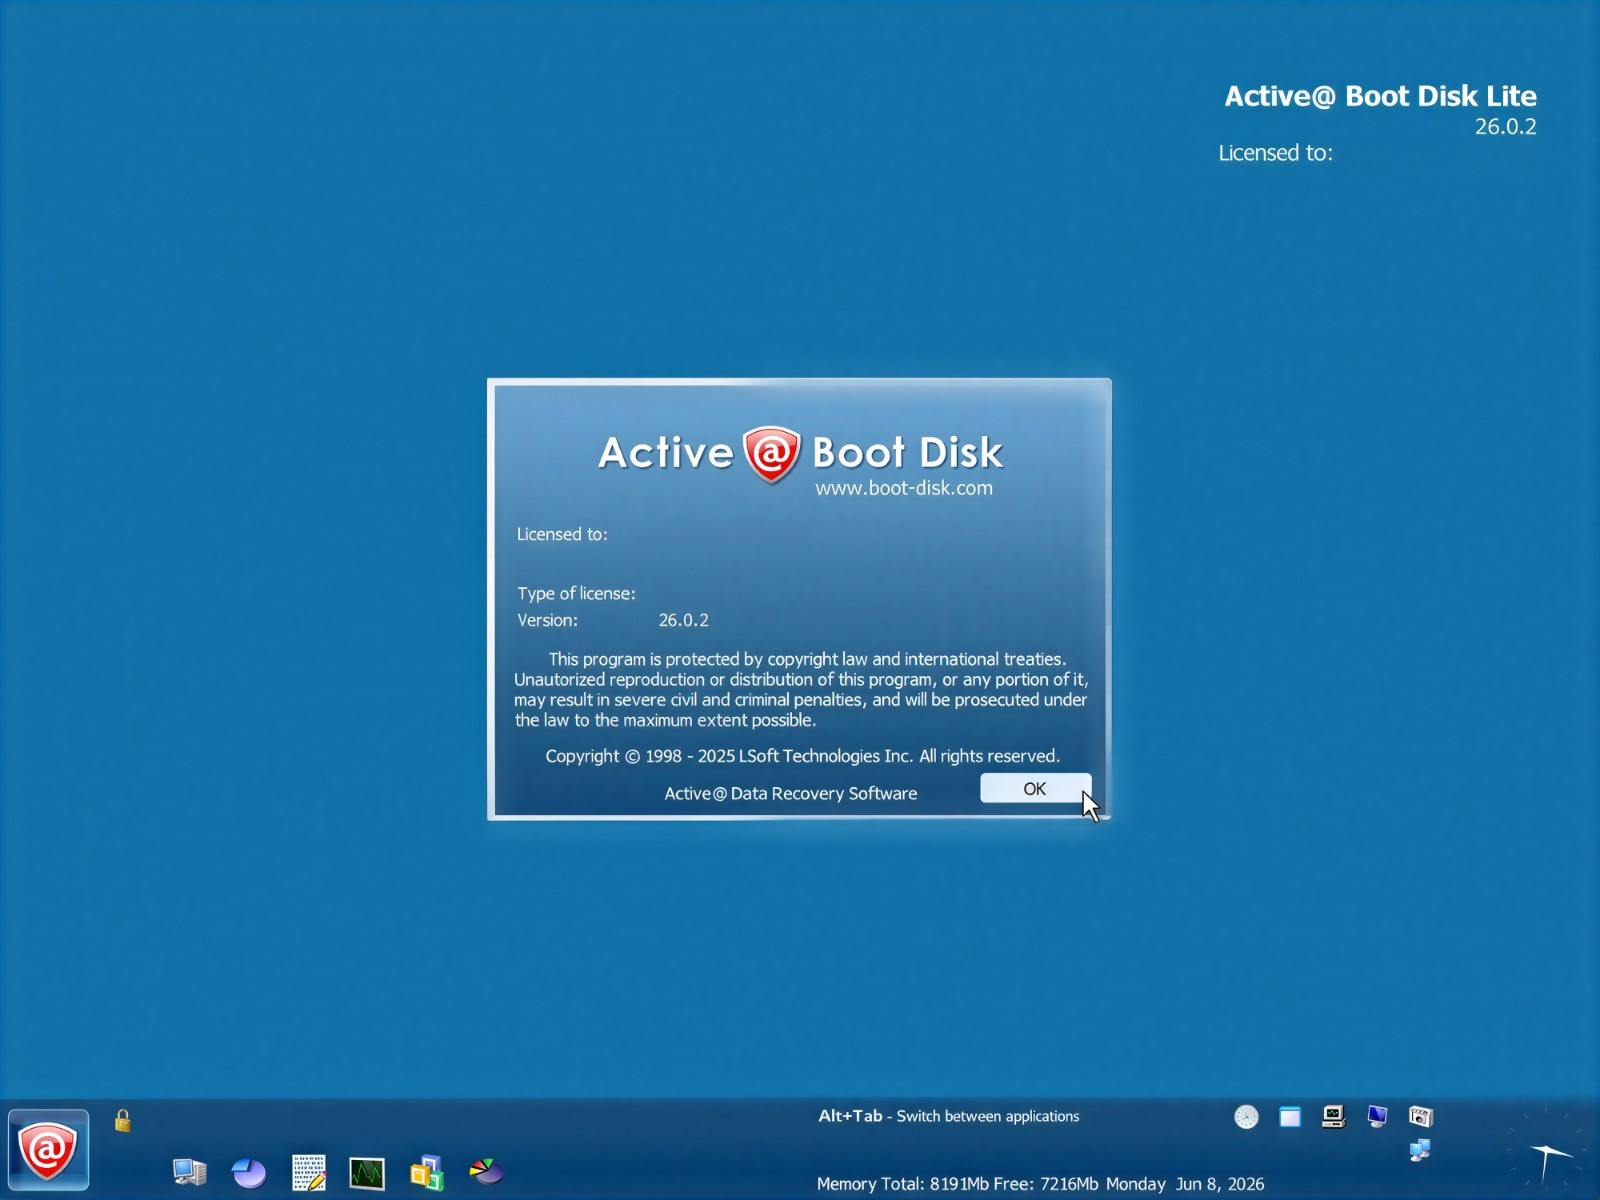Click the date 'Monday Jun 8, 2026'
The width and height of the screenshot is (1600, 1200).
[x=1185, y=1184]
